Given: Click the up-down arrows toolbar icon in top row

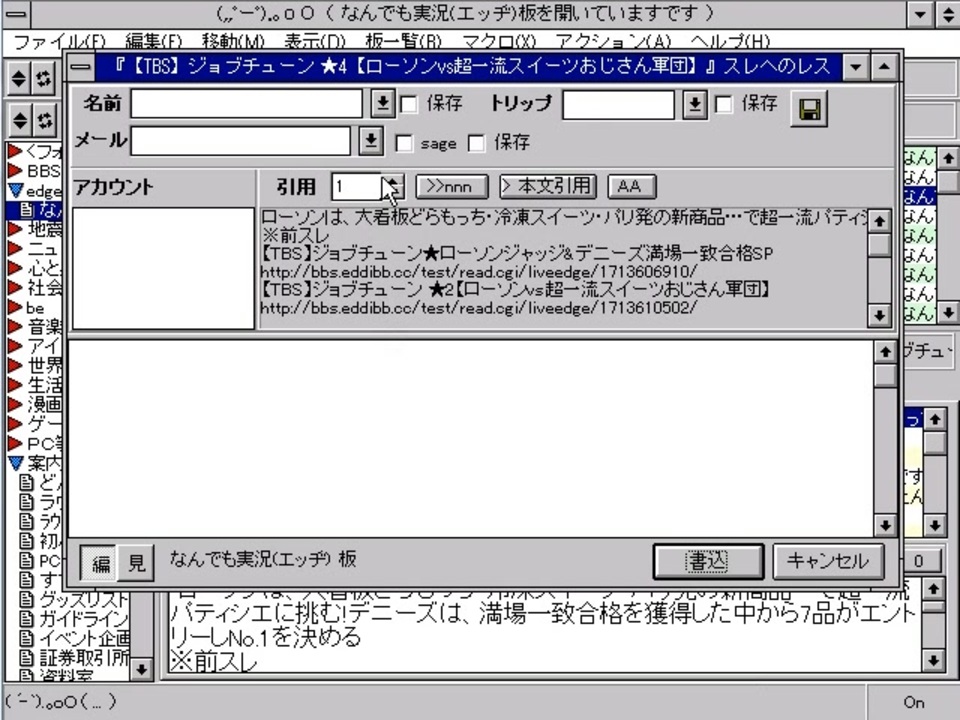Looking at the screenshot, I should click(19, 78).
